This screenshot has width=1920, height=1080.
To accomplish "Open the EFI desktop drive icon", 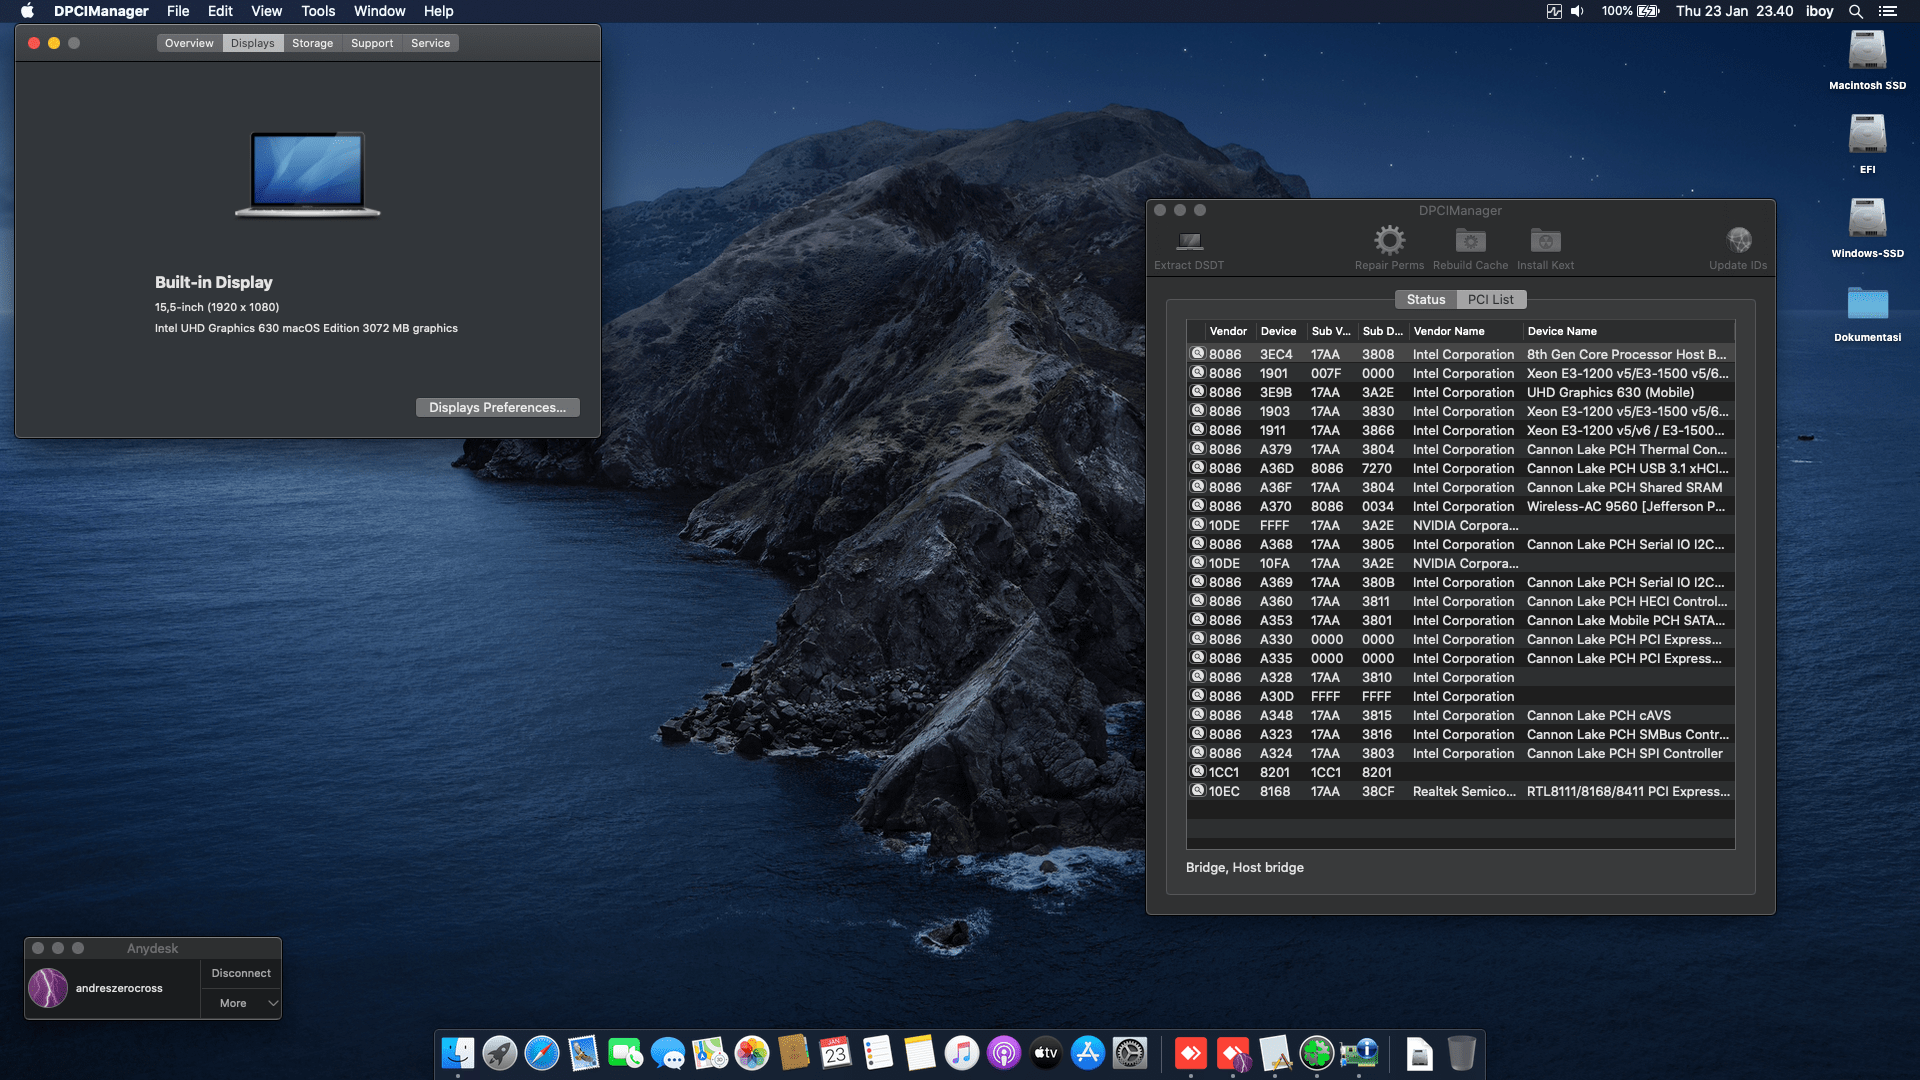I will (x=1867, y=135).
